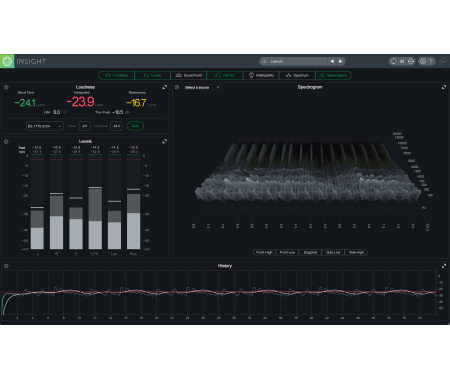Toggle the Gate button in Loudness panel
The image size is (450, 380).
pos(135,126)
